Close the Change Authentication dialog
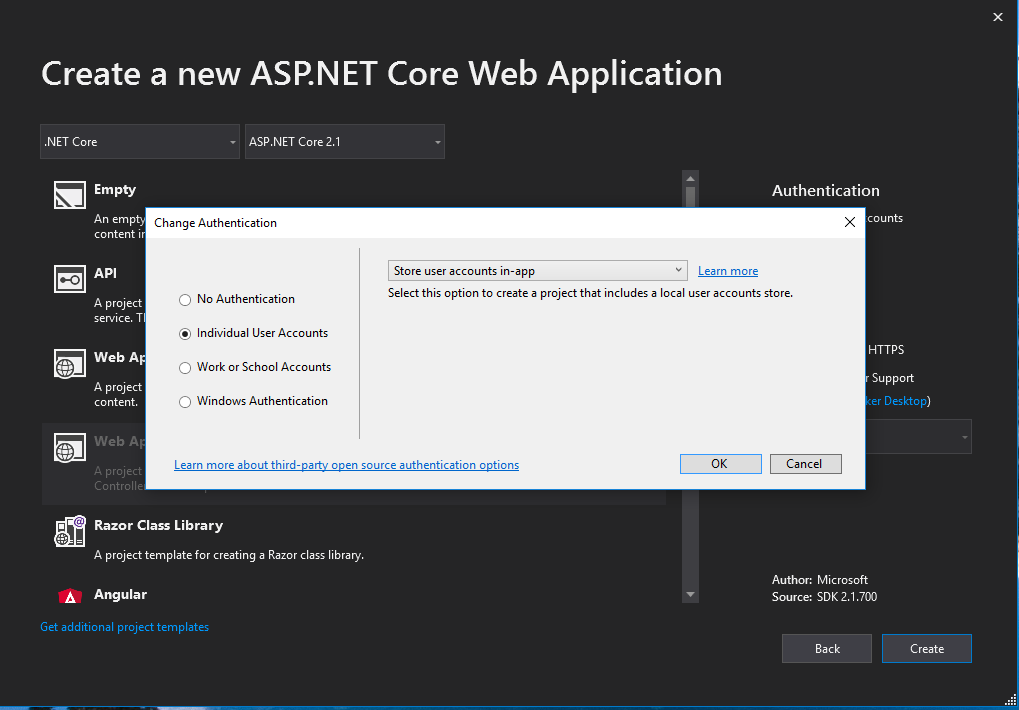This screenshot has width=1019, height=710. coord(849,222)
